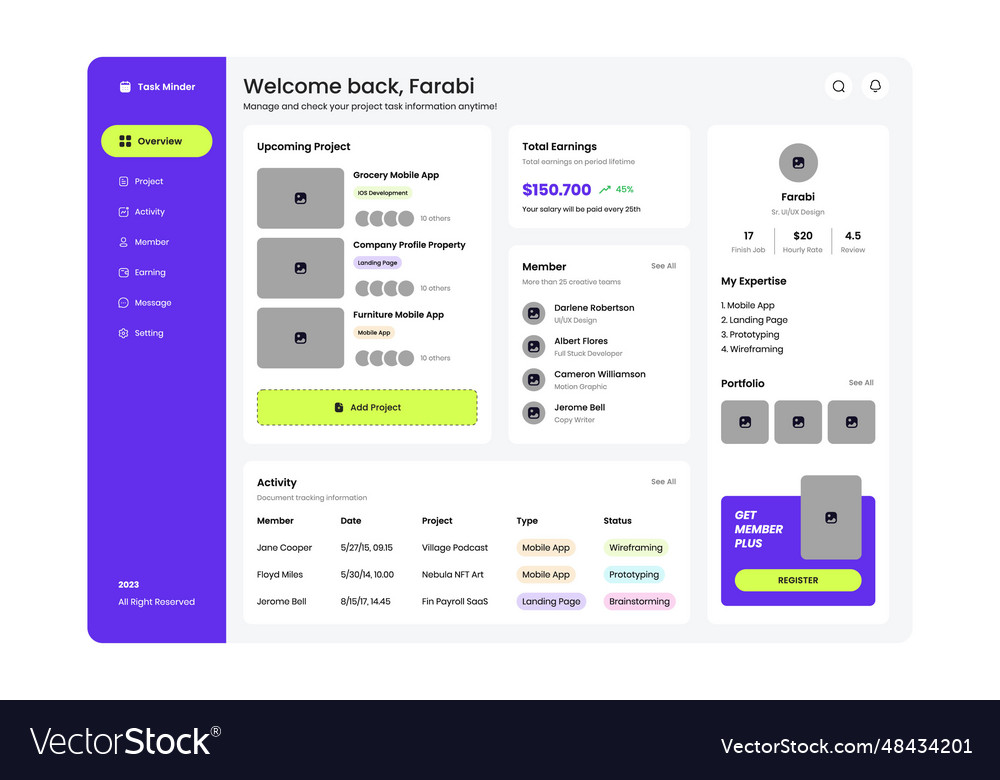Open the Overview menu item
The height and width of the screenshot is (780, 1000).
coord(157,141)
